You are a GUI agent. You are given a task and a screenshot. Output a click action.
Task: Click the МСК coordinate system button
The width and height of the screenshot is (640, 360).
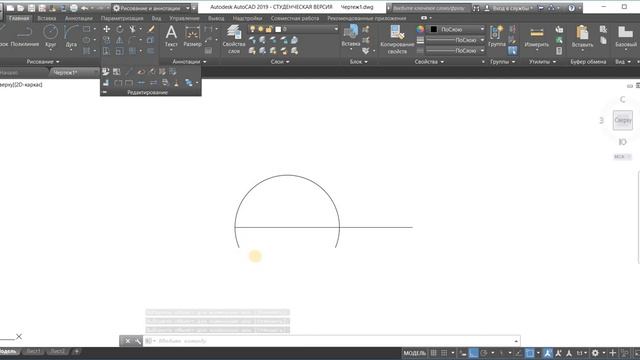click(622, 157)
